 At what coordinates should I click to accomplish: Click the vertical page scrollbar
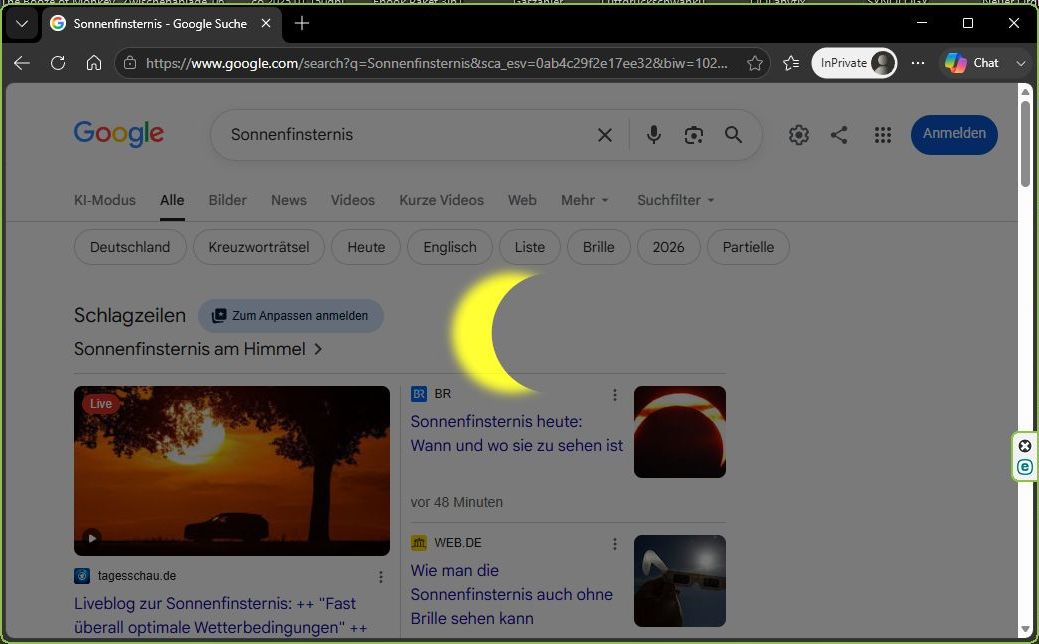tap(1026, 142)
